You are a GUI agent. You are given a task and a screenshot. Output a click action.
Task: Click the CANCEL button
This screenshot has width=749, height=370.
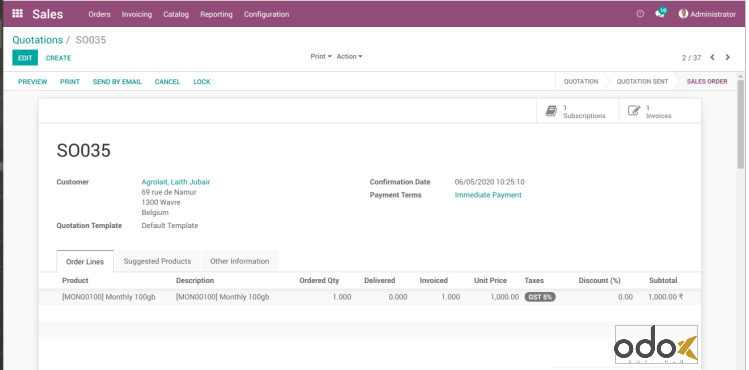[167, 82]
